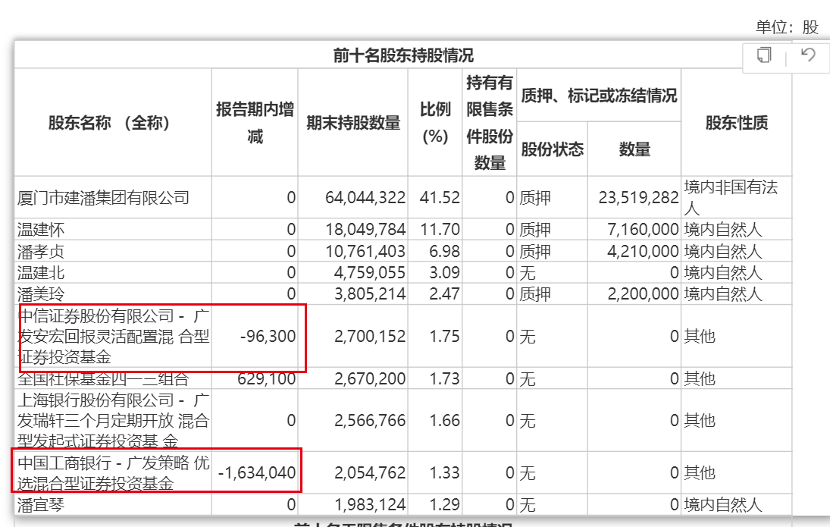Click the holding value 64,044,322
Image resolution: width=830 pixels, height=528 pixels.
point(365,198)
